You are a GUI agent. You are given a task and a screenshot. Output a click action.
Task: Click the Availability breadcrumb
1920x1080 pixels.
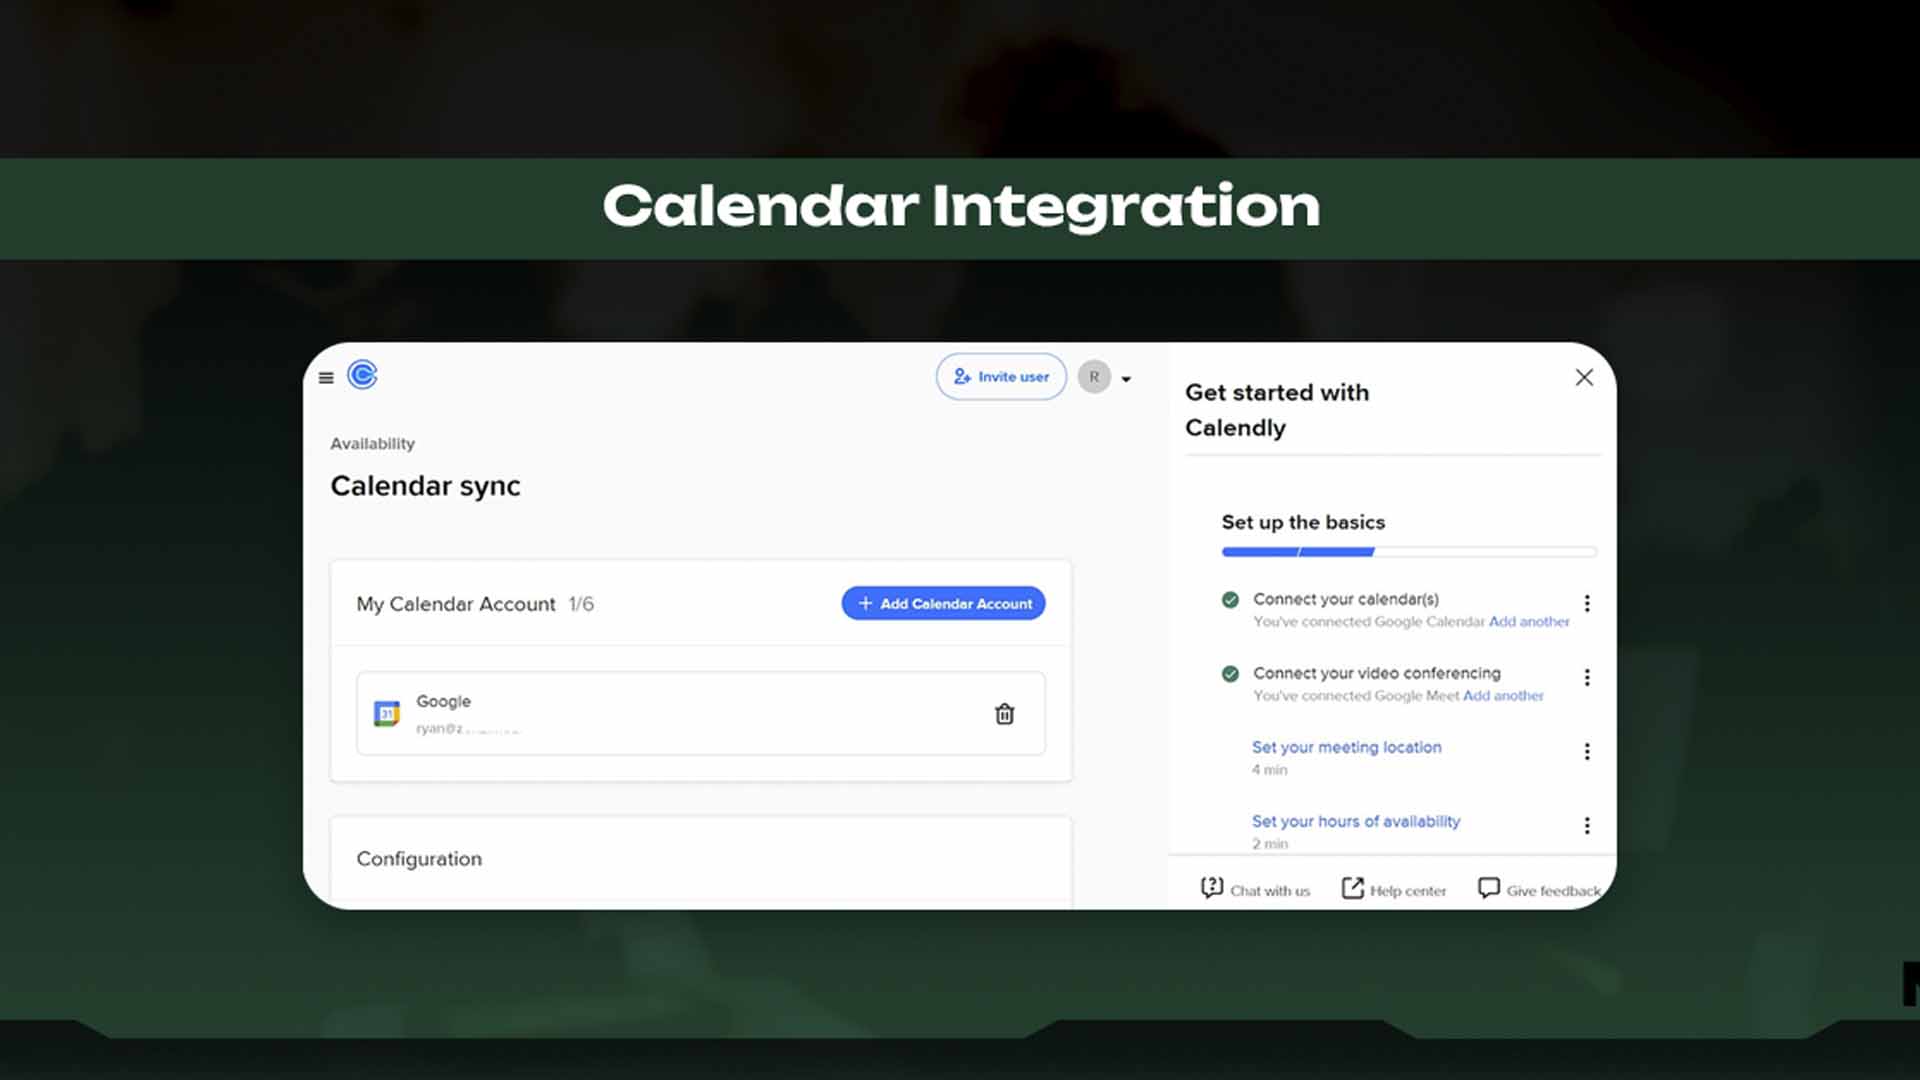point(372,443)
